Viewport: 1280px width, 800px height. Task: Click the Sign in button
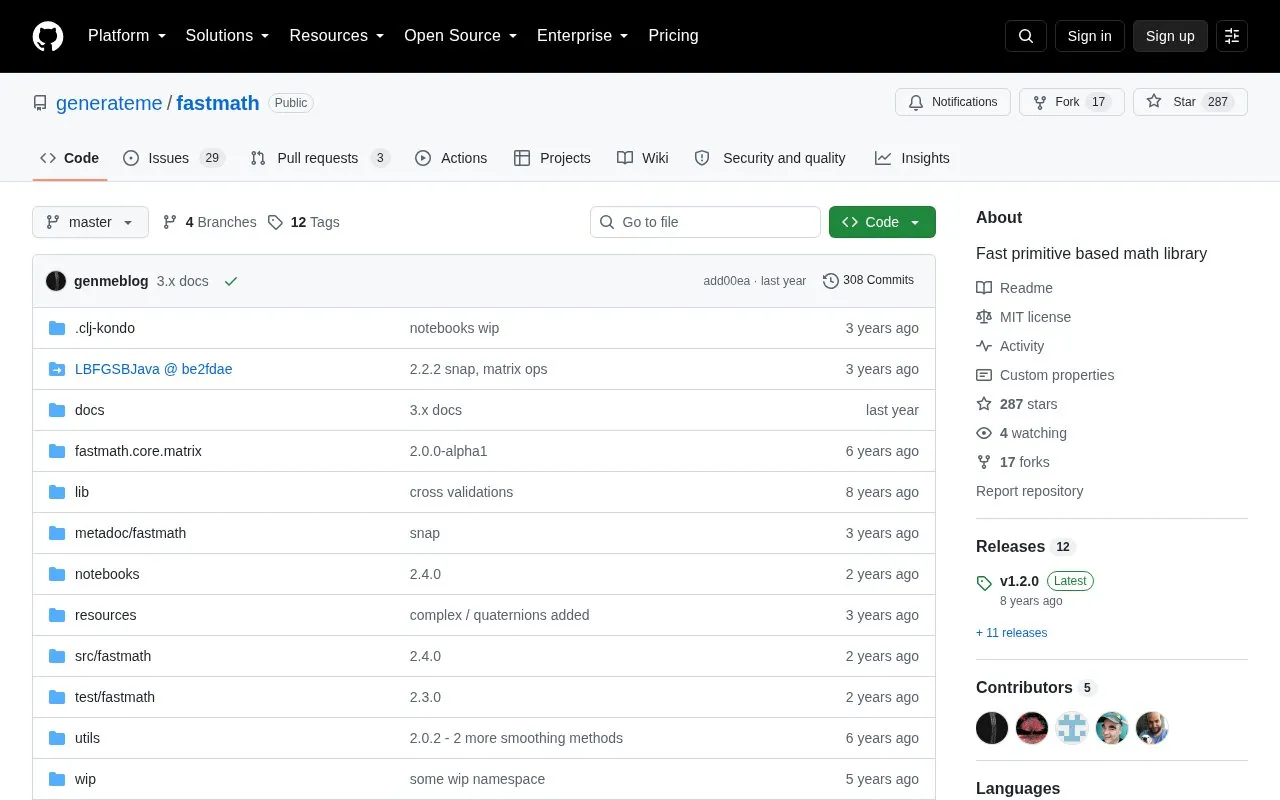pos(1089,36)
